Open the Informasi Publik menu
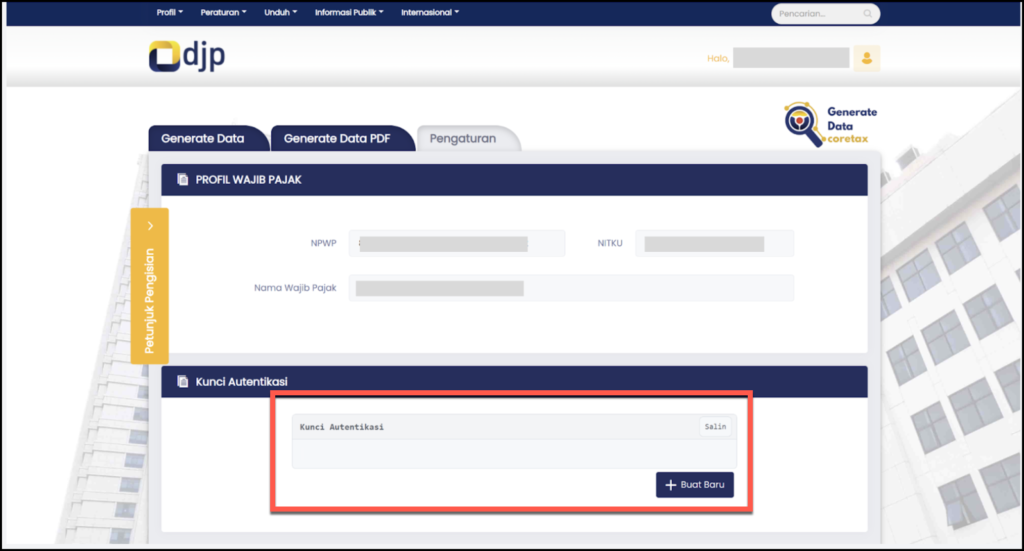This screenshot has width=1024, height=551. point(349,13)
